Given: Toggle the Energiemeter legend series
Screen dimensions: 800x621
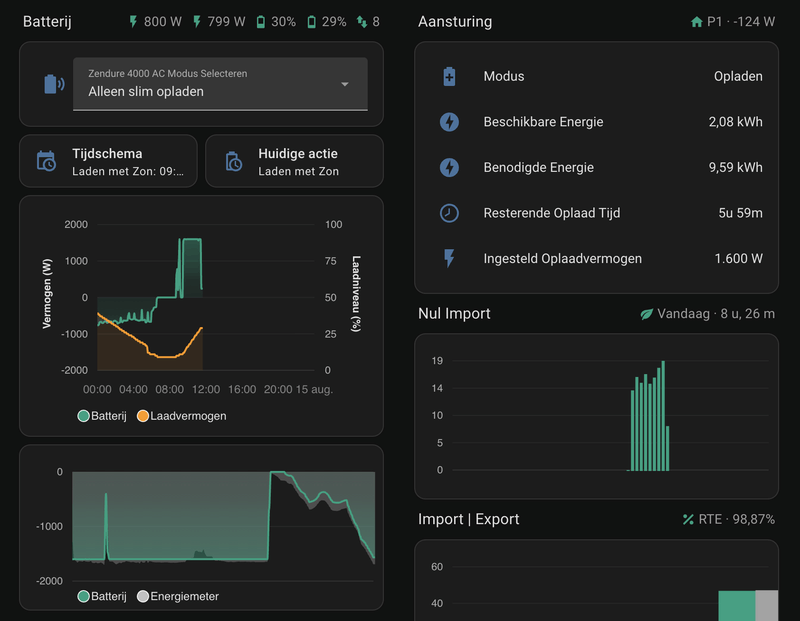Looking at the screenshot, I should [178, 596].
